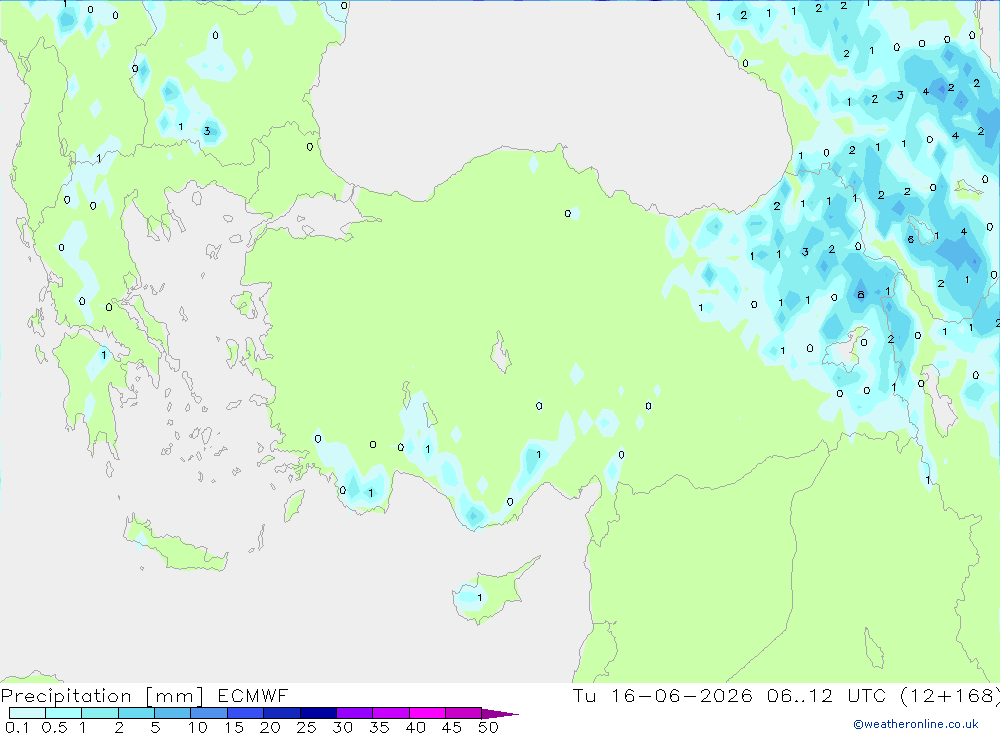
Task: Click the 'ECMWF' model label
Action: (x=253, y=695)
